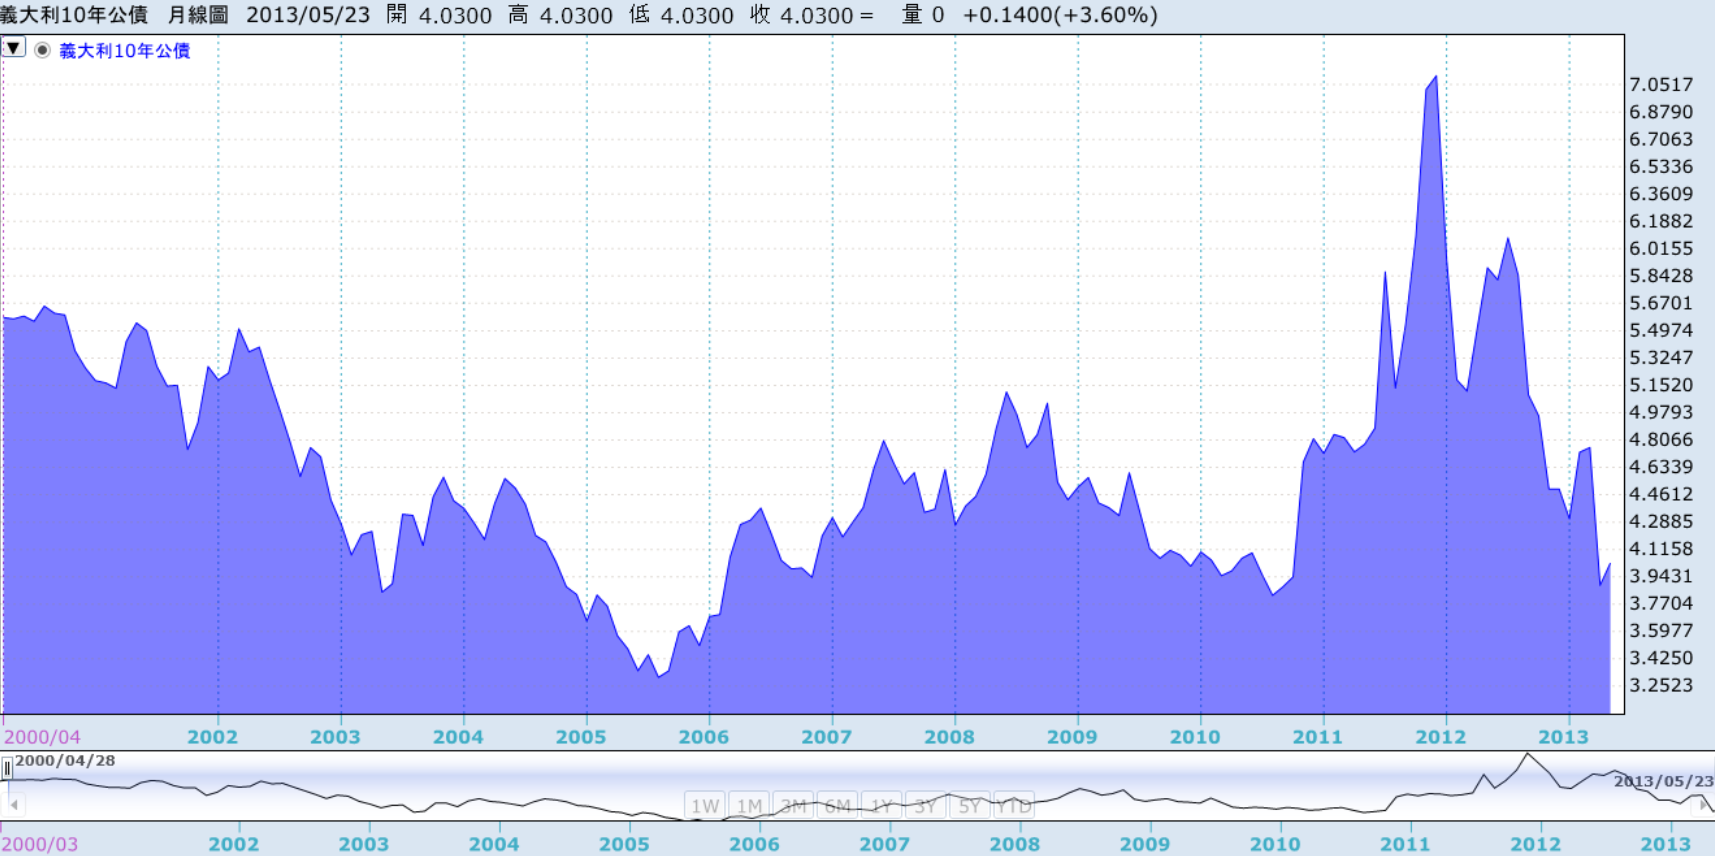Click the 2000/04/28 navigator start date
The height and width of the screenshot is (856, 1715).
(x=65, y=761)
